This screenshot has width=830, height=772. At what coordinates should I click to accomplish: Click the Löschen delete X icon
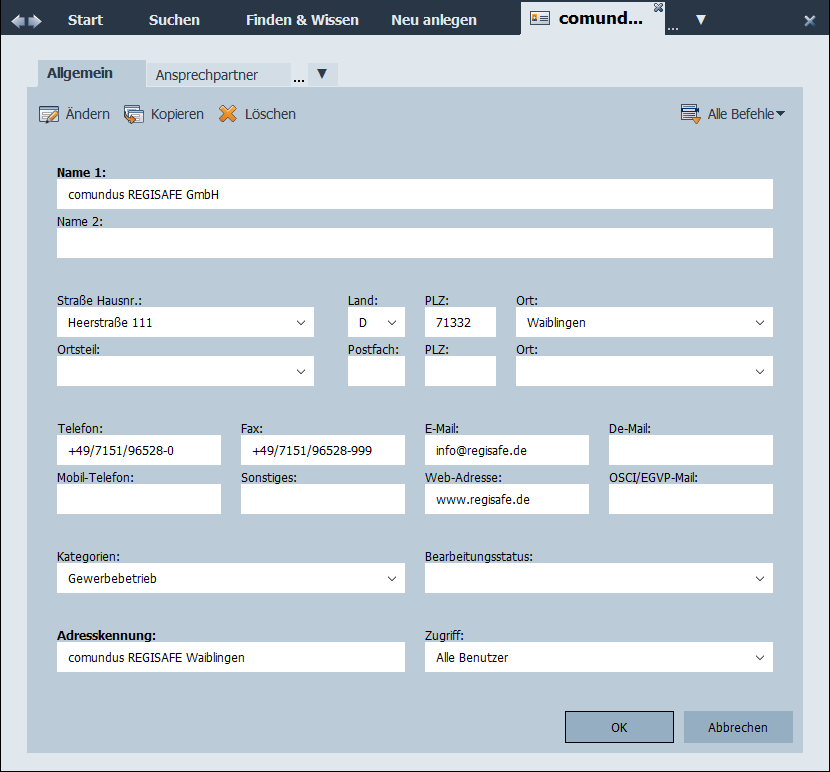[228, 114]
